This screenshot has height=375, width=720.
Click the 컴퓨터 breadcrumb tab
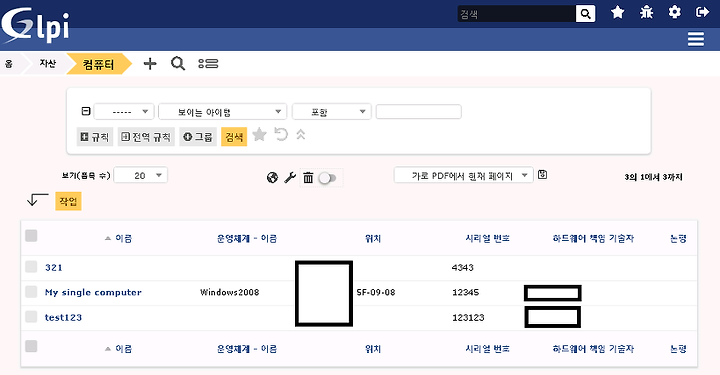(98, 64)
